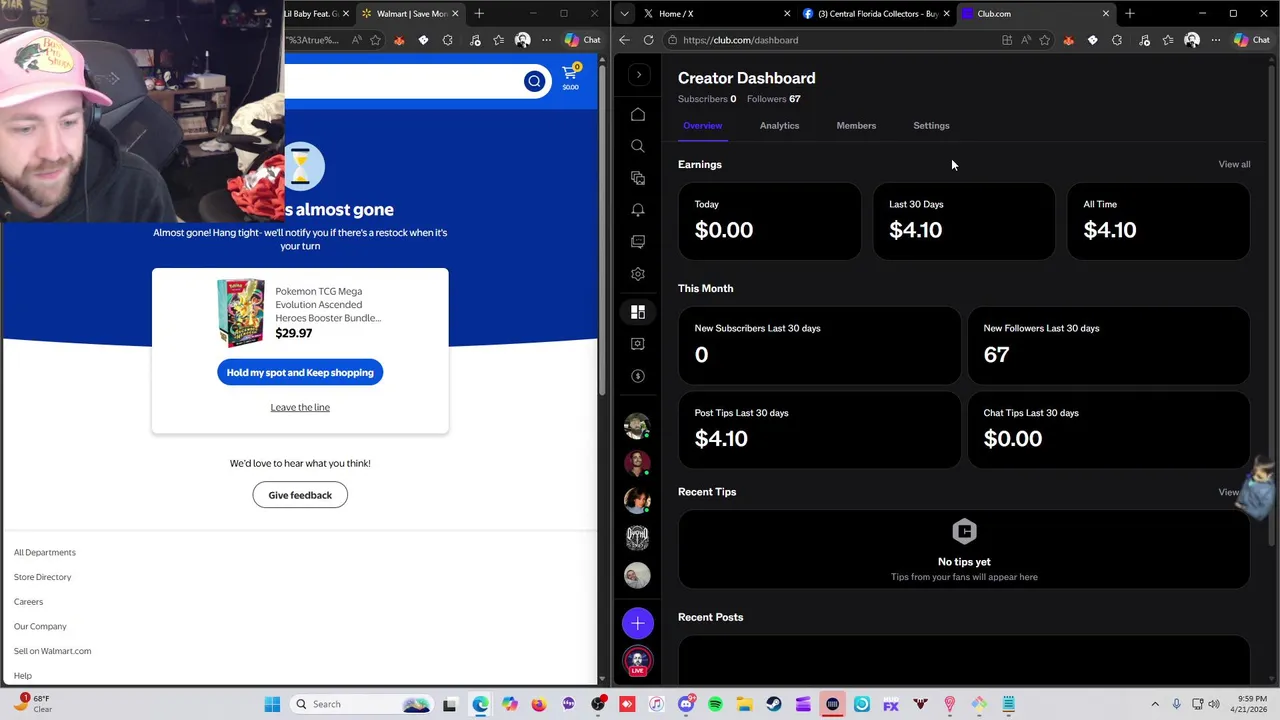1280x720 pixels.
Task: Open the messages icon in Club sidebar
Action: 638,242
